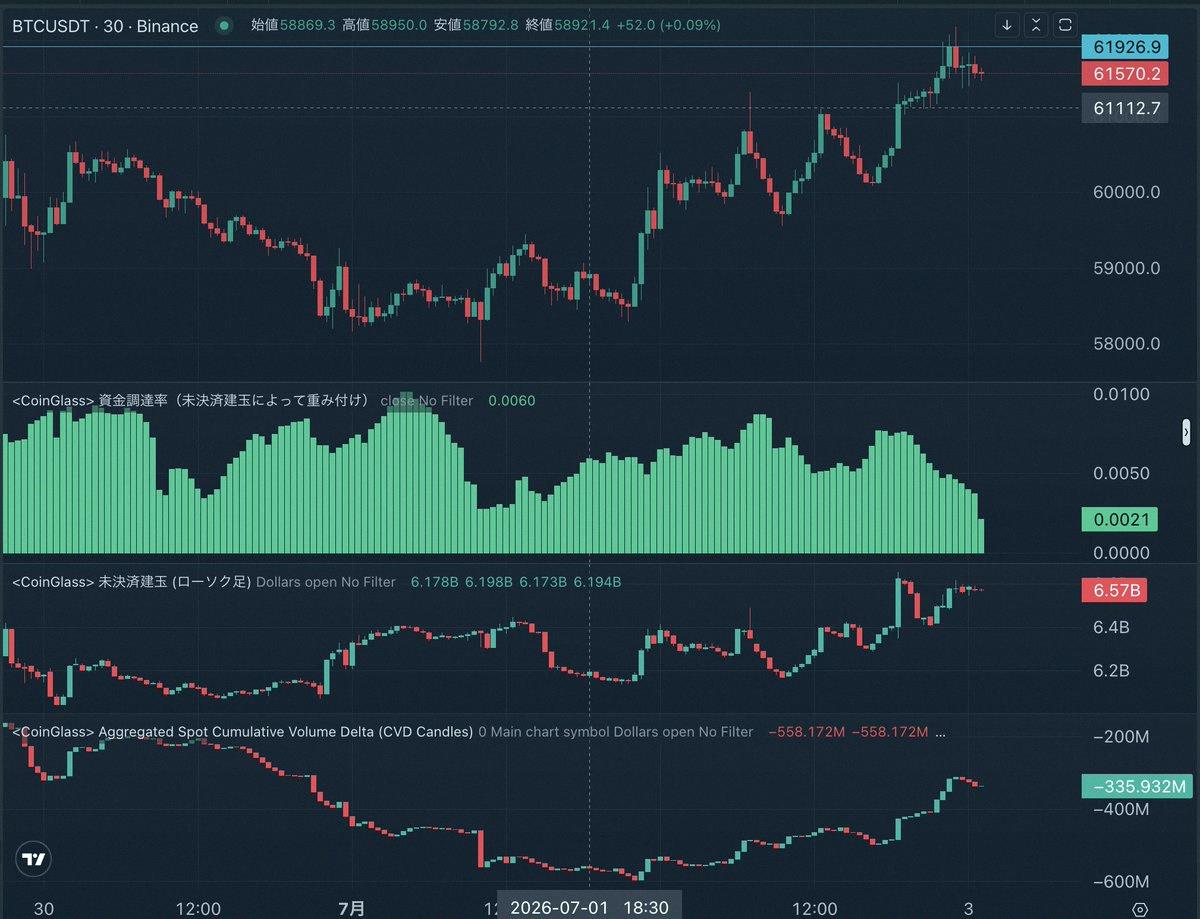Click the 6.178B open interest legend value
Screen dimensions: 1200x919
point(435,582)
